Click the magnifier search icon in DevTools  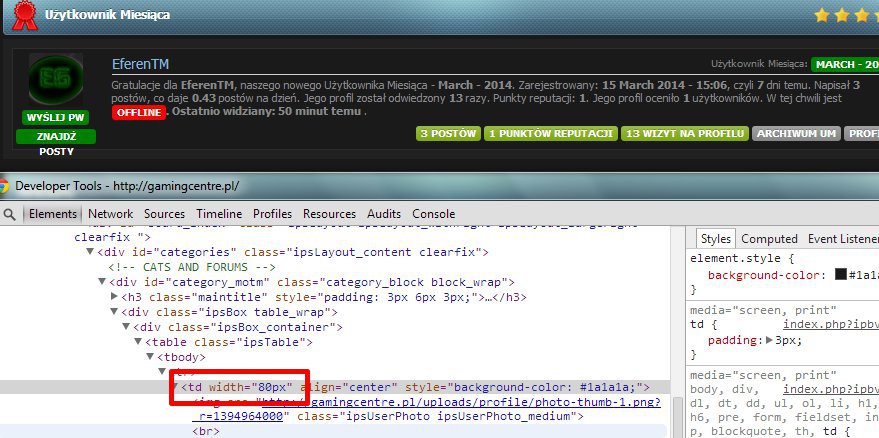(x=9, y=214)
